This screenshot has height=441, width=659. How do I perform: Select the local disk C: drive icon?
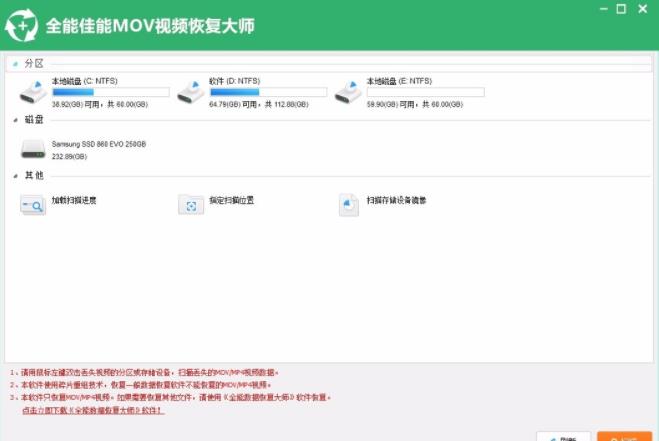click(x=34, y=93)
